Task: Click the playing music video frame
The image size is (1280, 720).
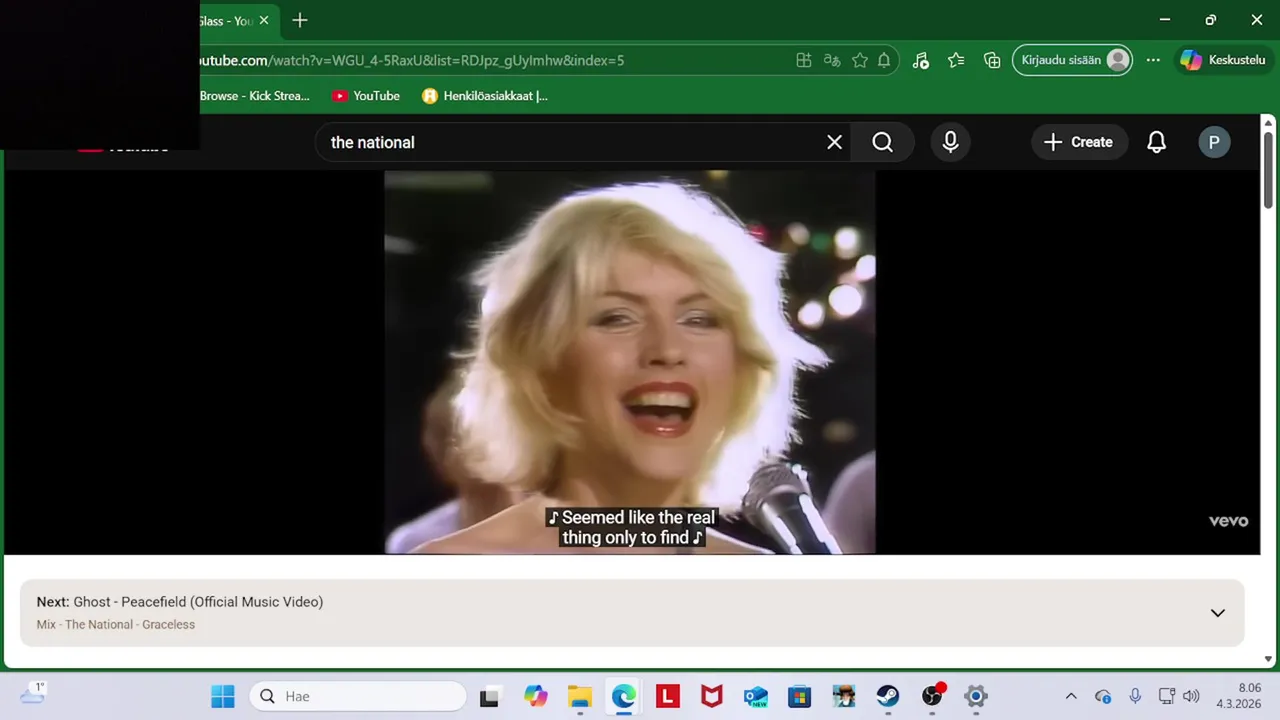Action: tap(630, 362)
